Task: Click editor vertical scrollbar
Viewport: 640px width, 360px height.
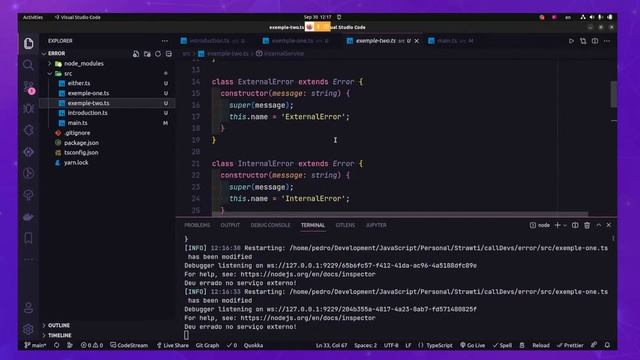Action: pos(613,94)
